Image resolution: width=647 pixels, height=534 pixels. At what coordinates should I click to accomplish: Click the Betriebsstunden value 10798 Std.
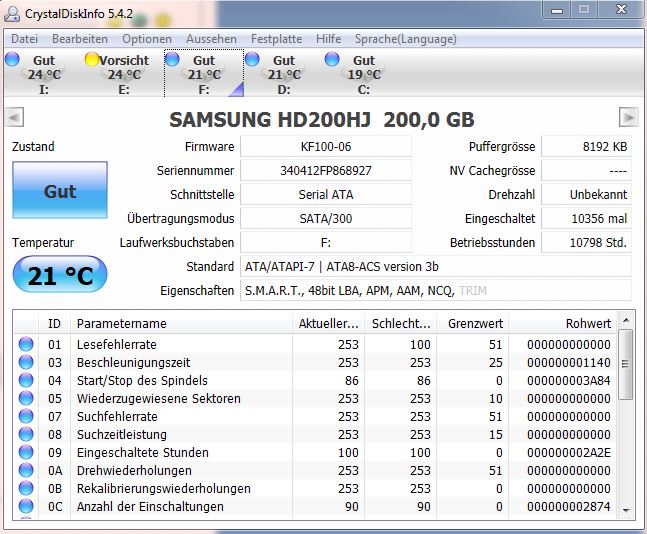point(586,242)
